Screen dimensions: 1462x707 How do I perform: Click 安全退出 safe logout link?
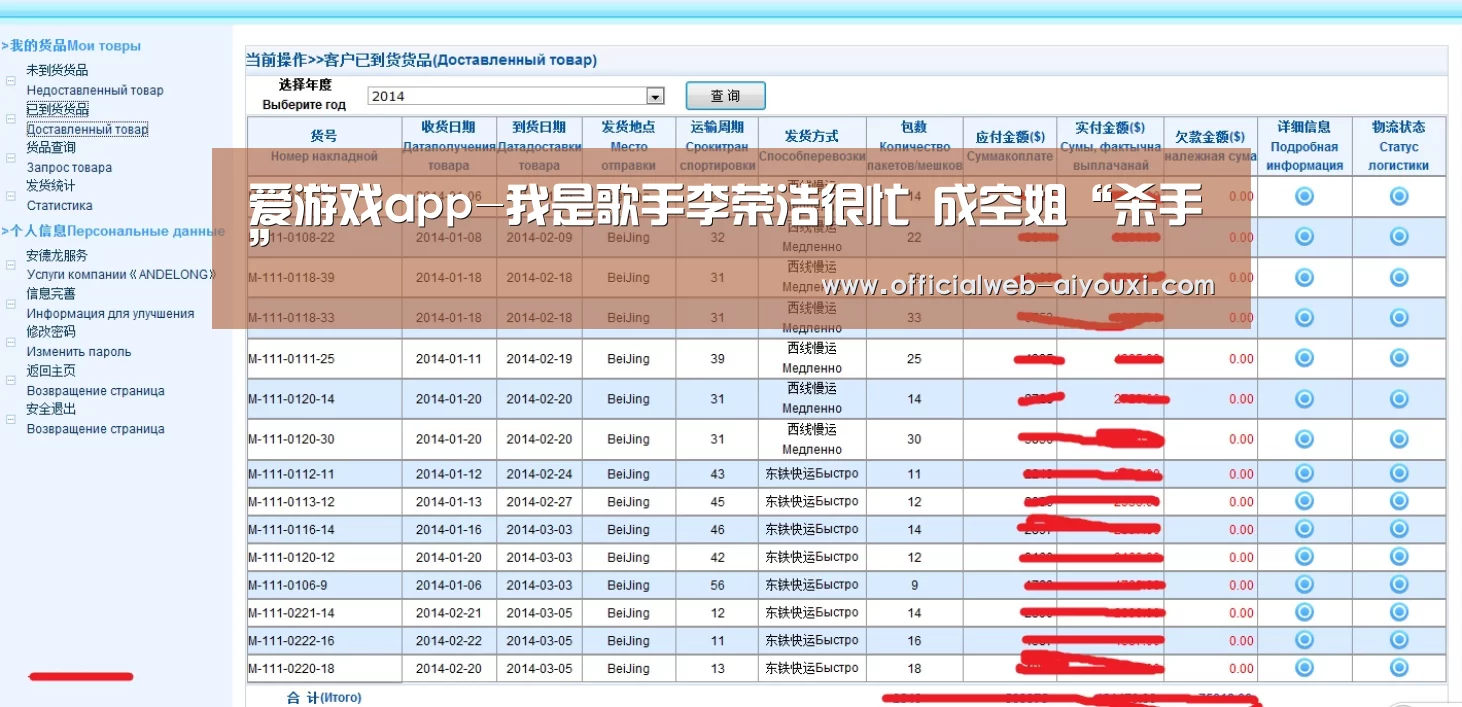point(95,418)
